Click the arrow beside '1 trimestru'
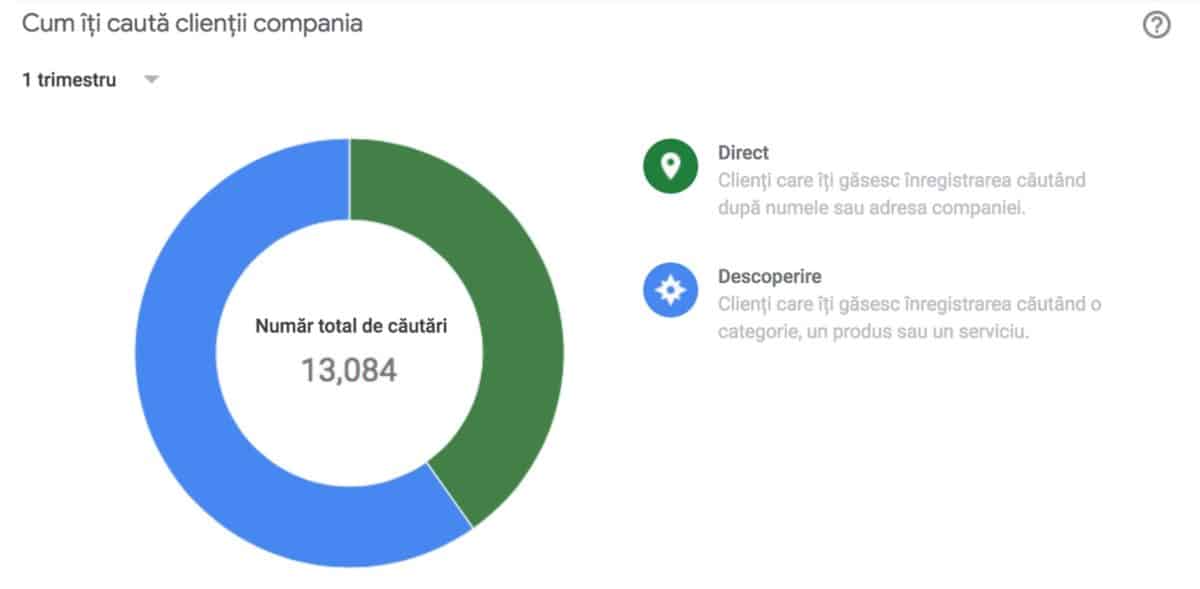Viewport: 1200px width, 589px height. (151, 80)
